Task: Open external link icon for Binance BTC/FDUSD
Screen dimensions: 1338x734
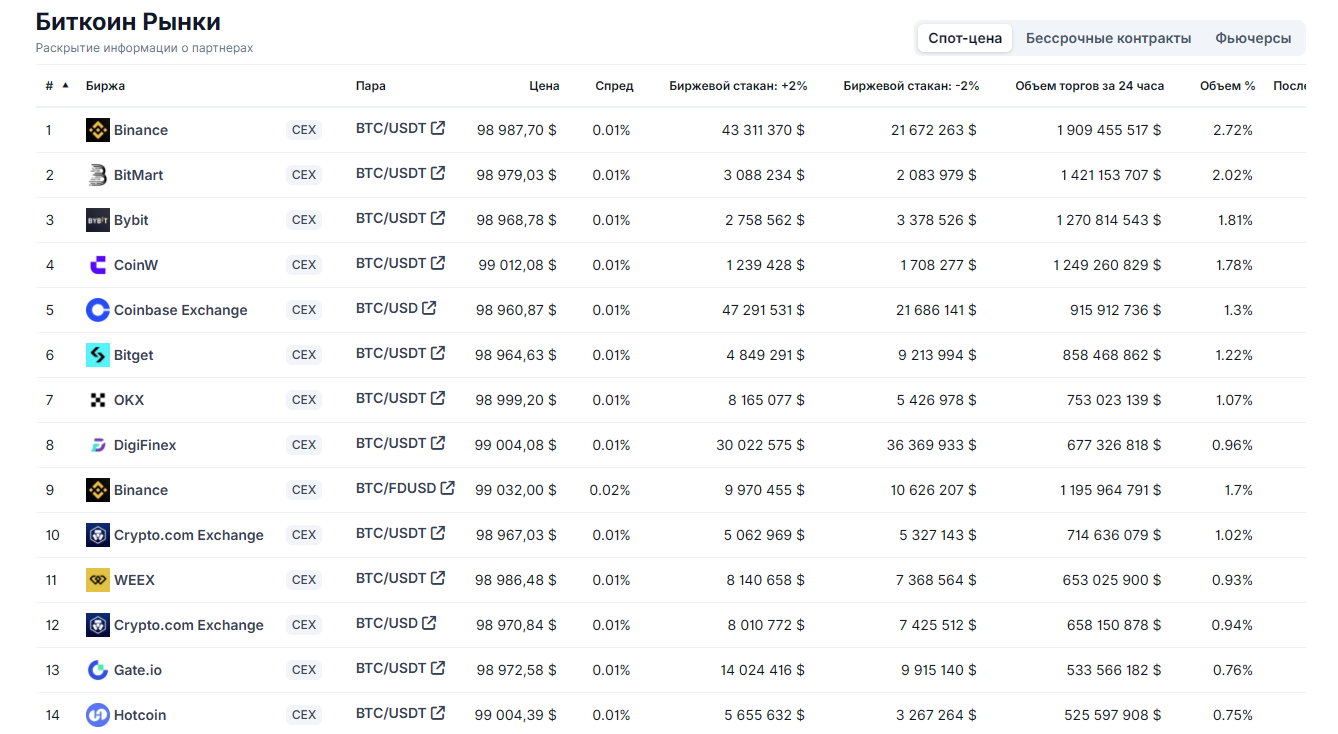Action: pyautogui.click(x=448, y=488)
